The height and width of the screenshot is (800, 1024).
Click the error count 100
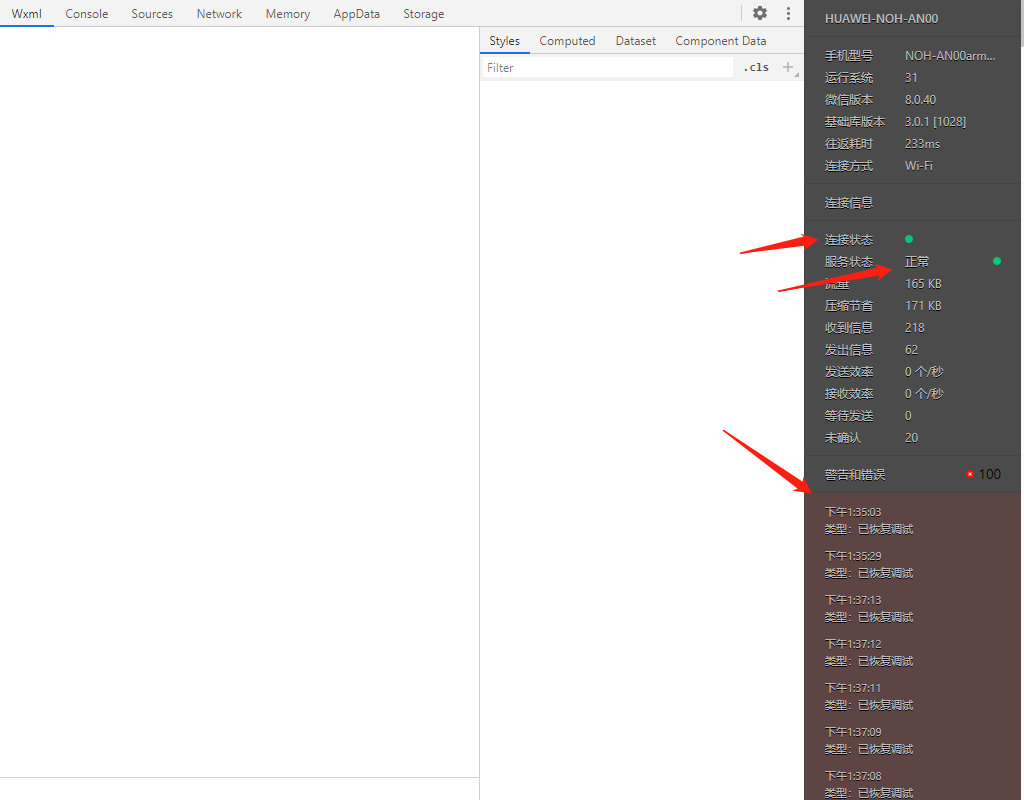990,474
